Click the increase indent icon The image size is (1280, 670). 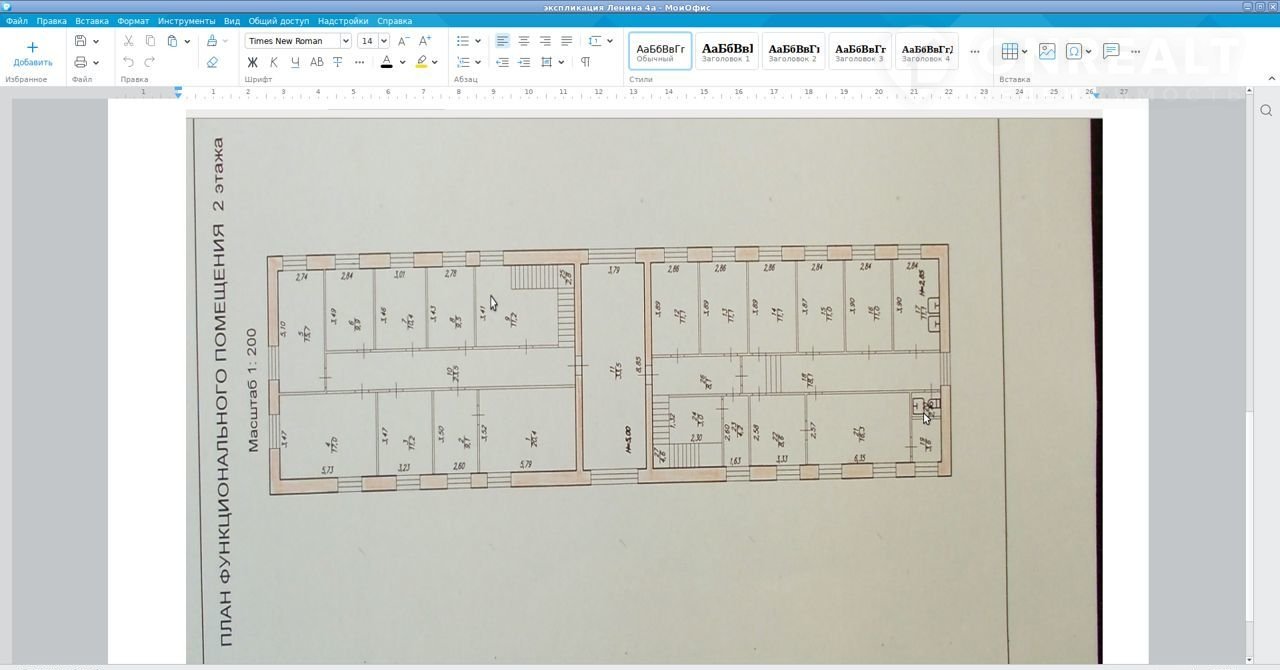click(523, 62)
